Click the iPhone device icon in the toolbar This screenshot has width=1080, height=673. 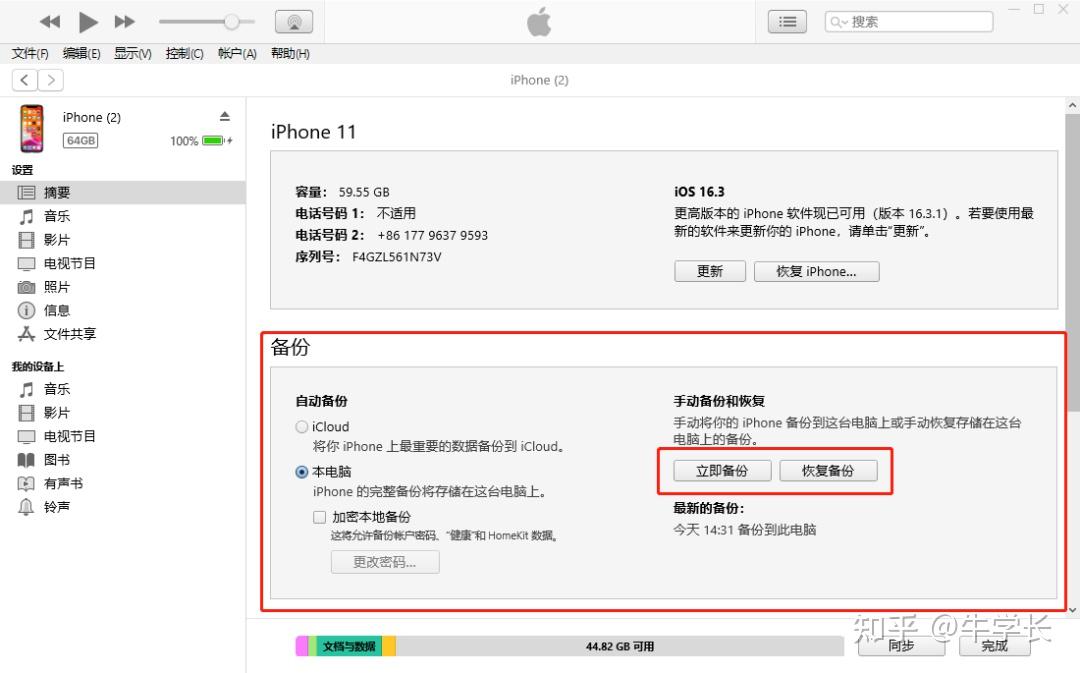[x=294, y=20]
